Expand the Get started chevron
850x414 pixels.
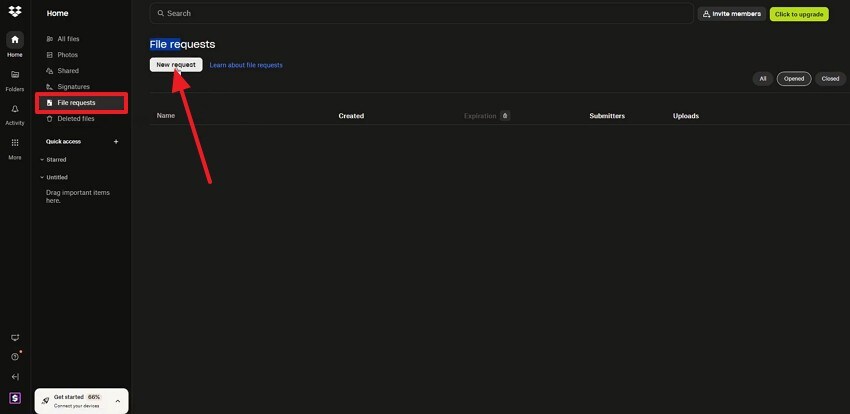pos(118,401)
